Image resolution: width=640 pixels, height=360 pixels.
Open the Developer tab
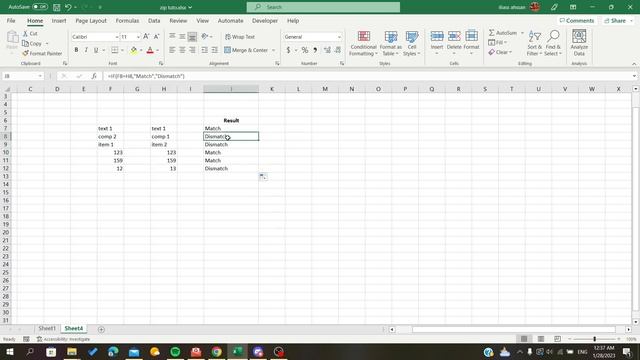tap(265, 20)
